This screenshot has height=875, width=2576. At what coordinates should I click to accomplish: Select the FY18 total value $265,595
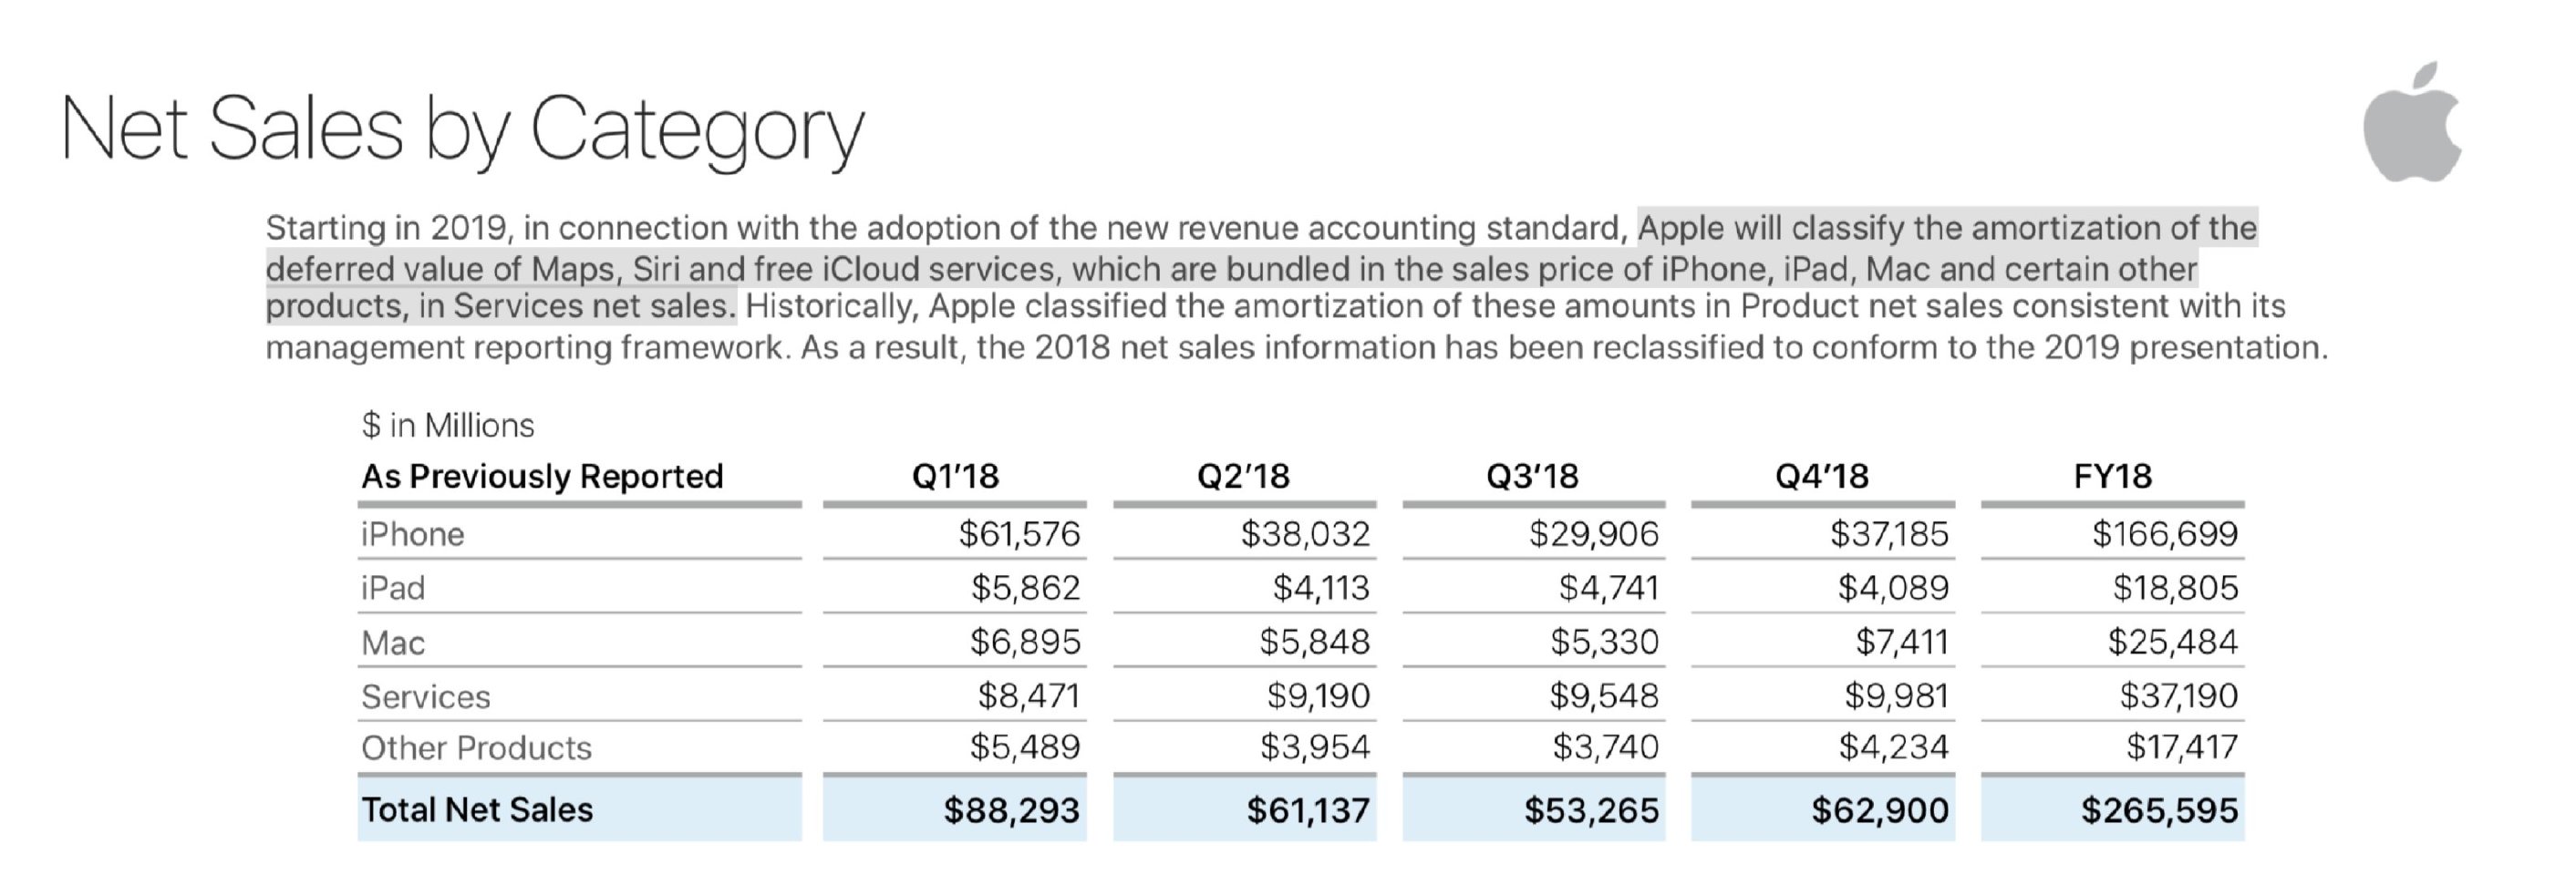pyautogui.click(x=2159, y=809)
